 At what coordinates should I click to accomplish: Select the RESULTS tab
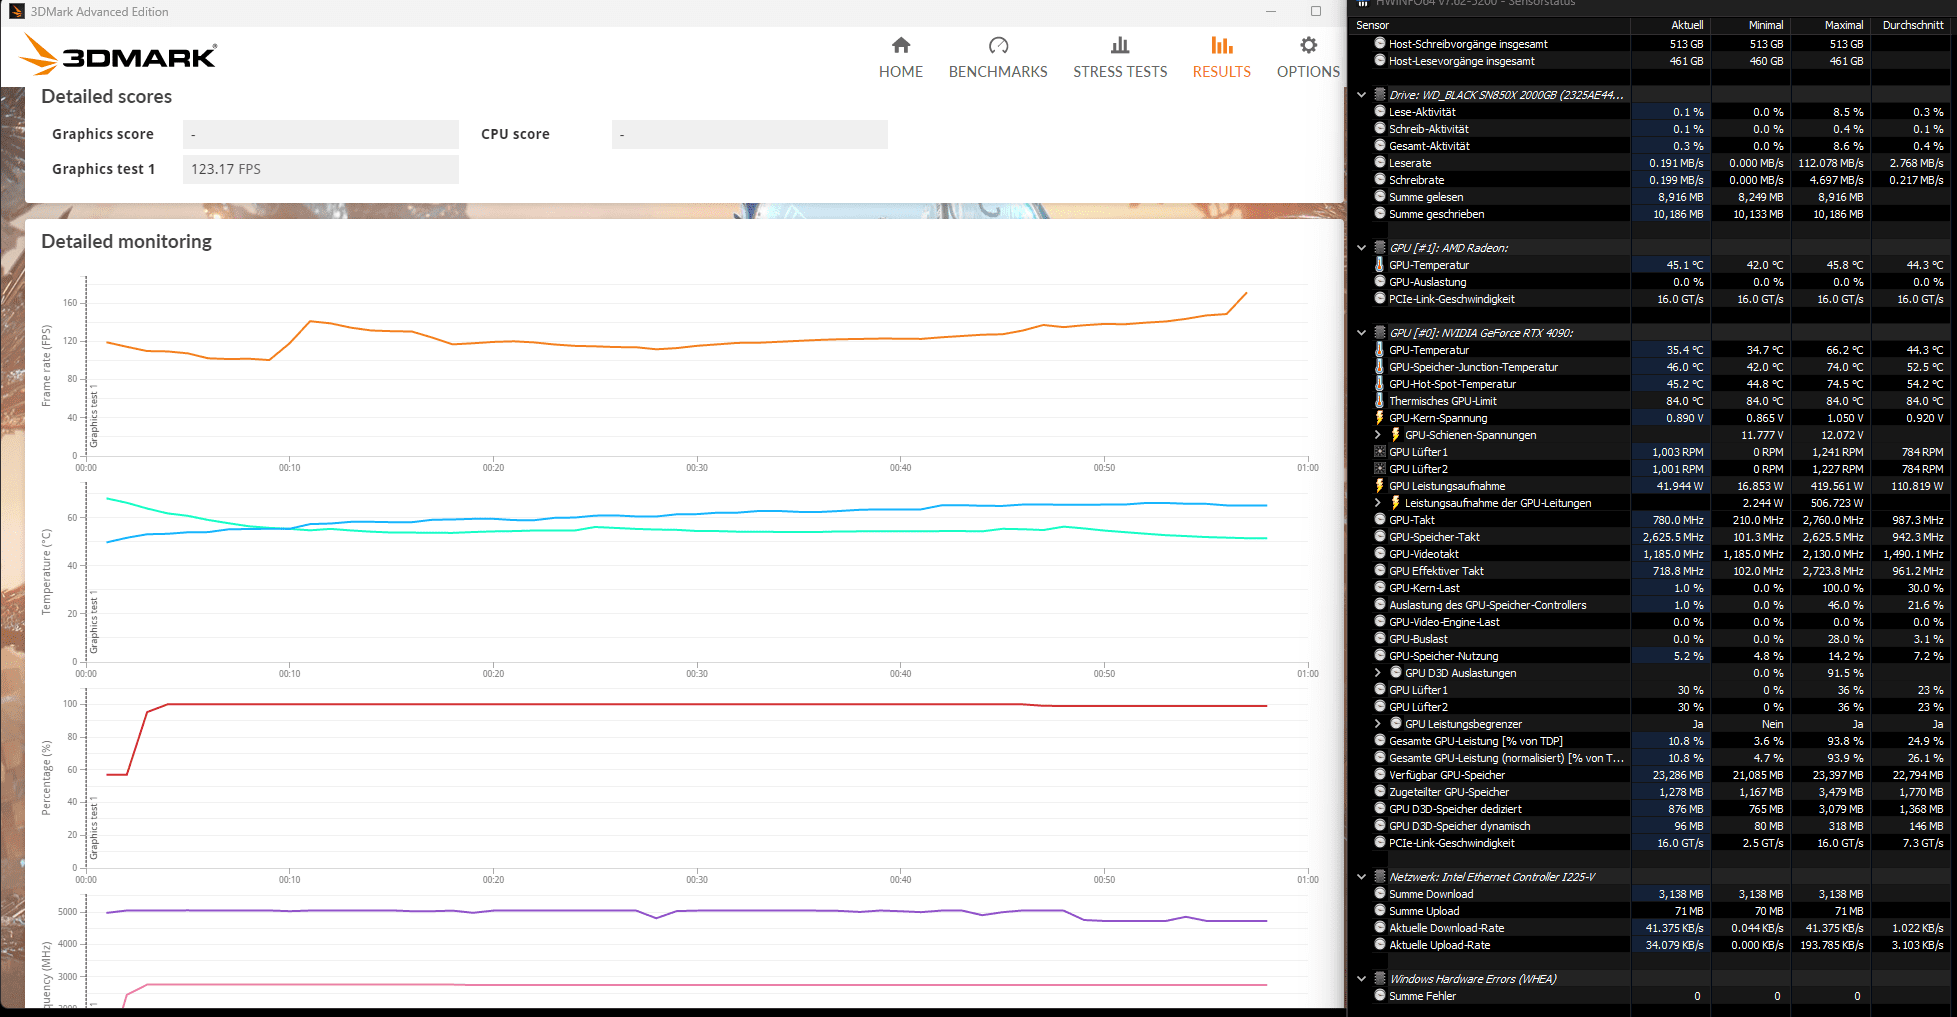1221,58
